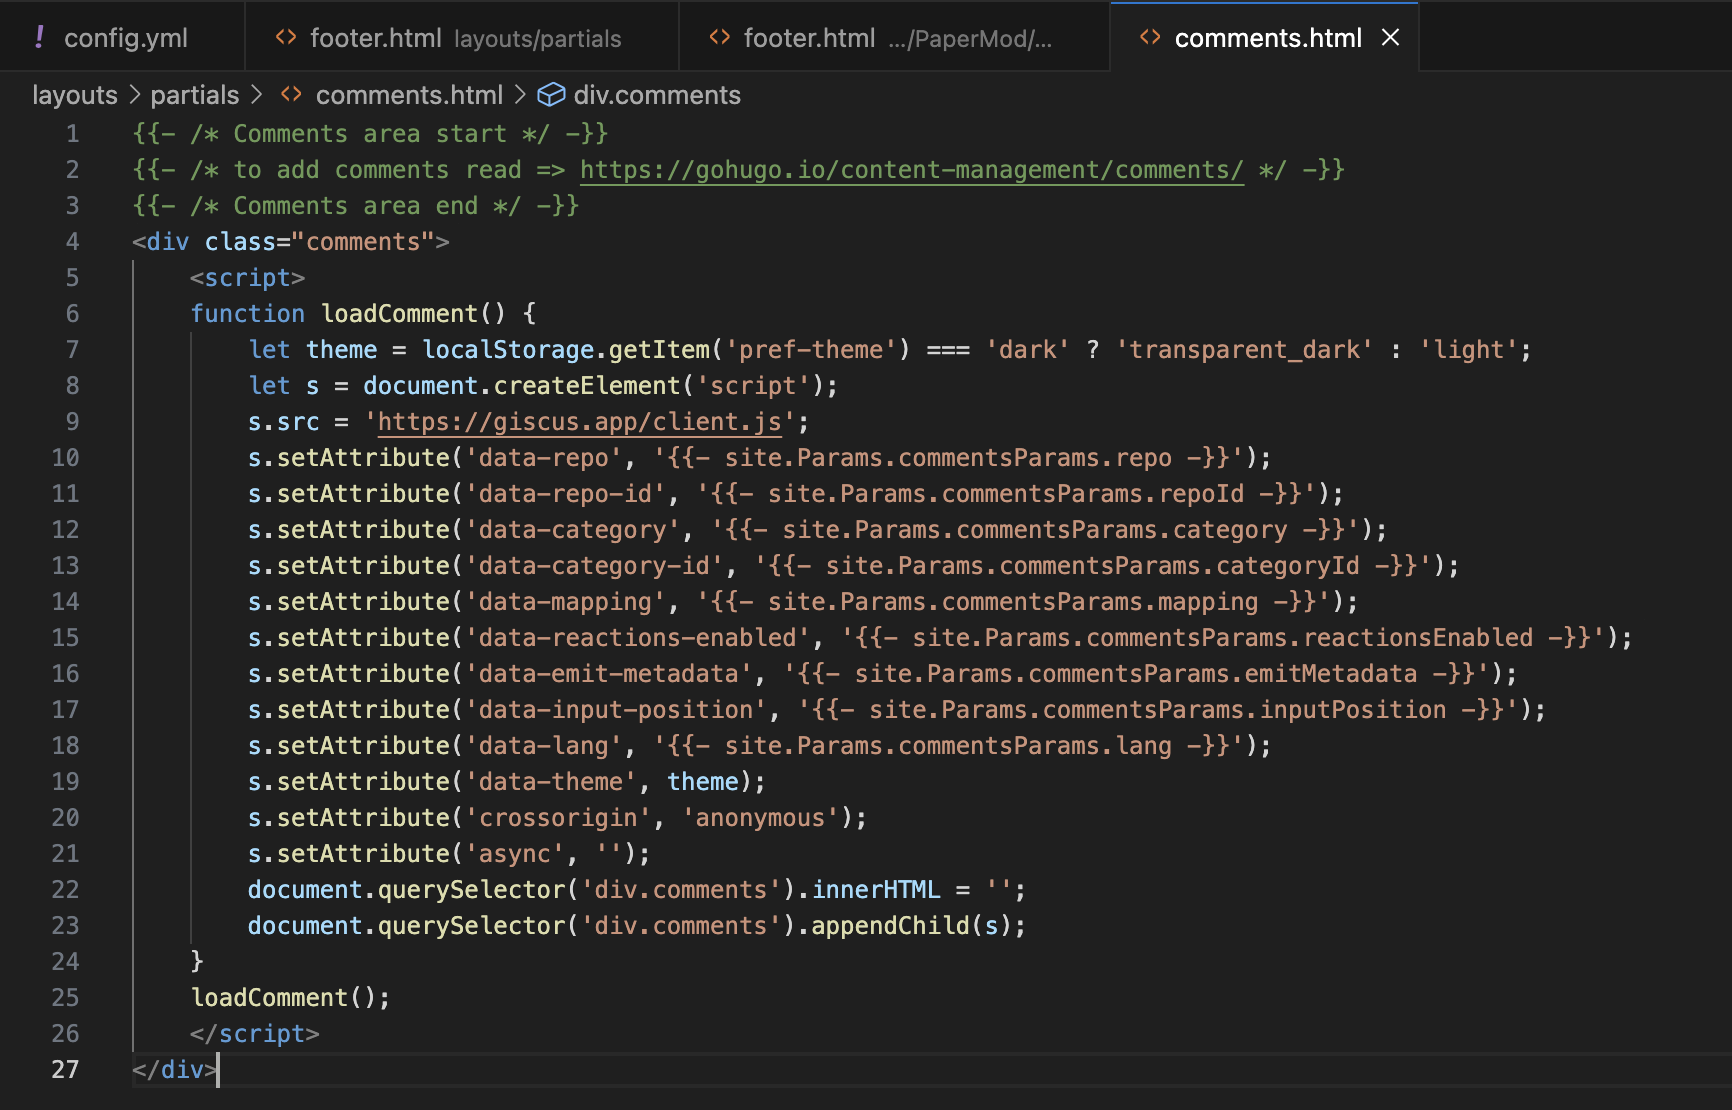Click 'crossorigin' attribute string
The width and height of the screenshot is (1732, 1110).
tap(558, 818)
